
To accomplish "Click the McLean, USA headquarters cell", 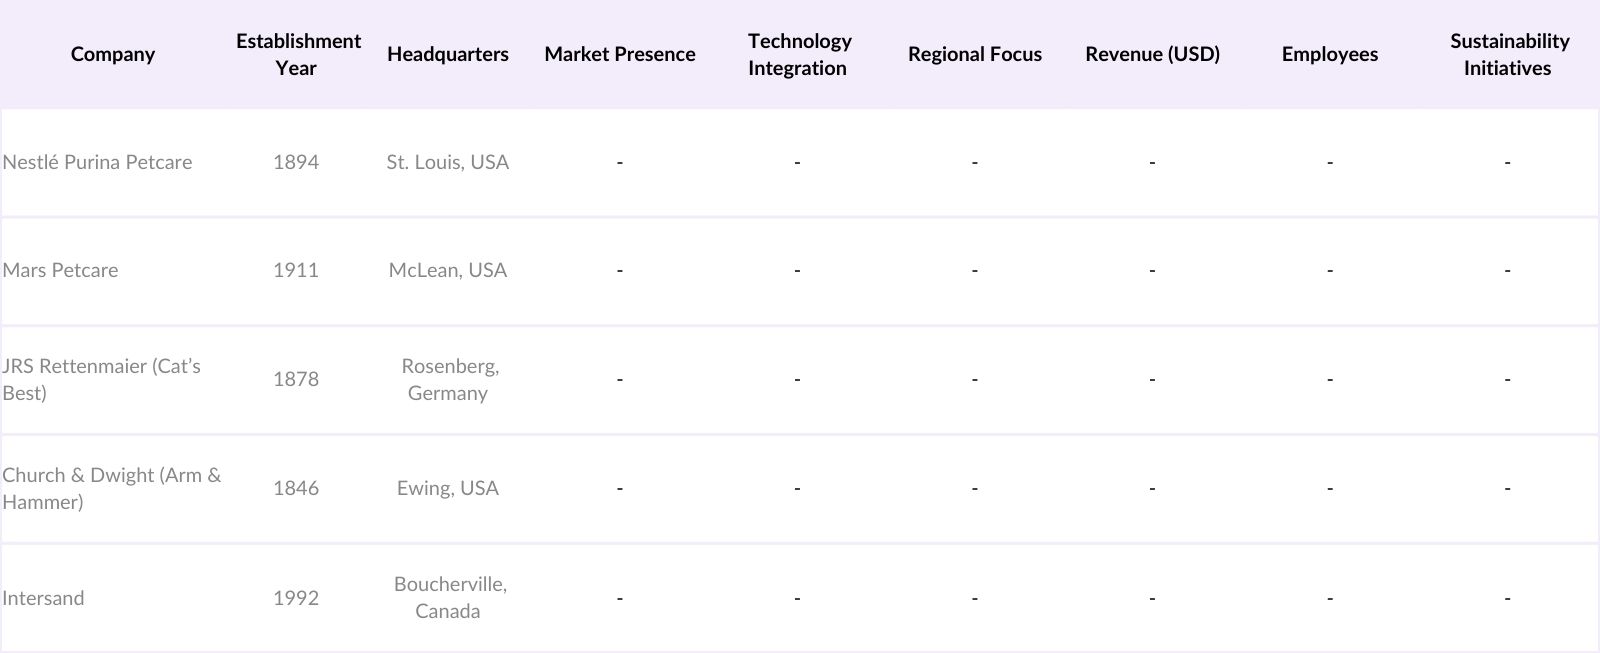I will coord(447,270).
